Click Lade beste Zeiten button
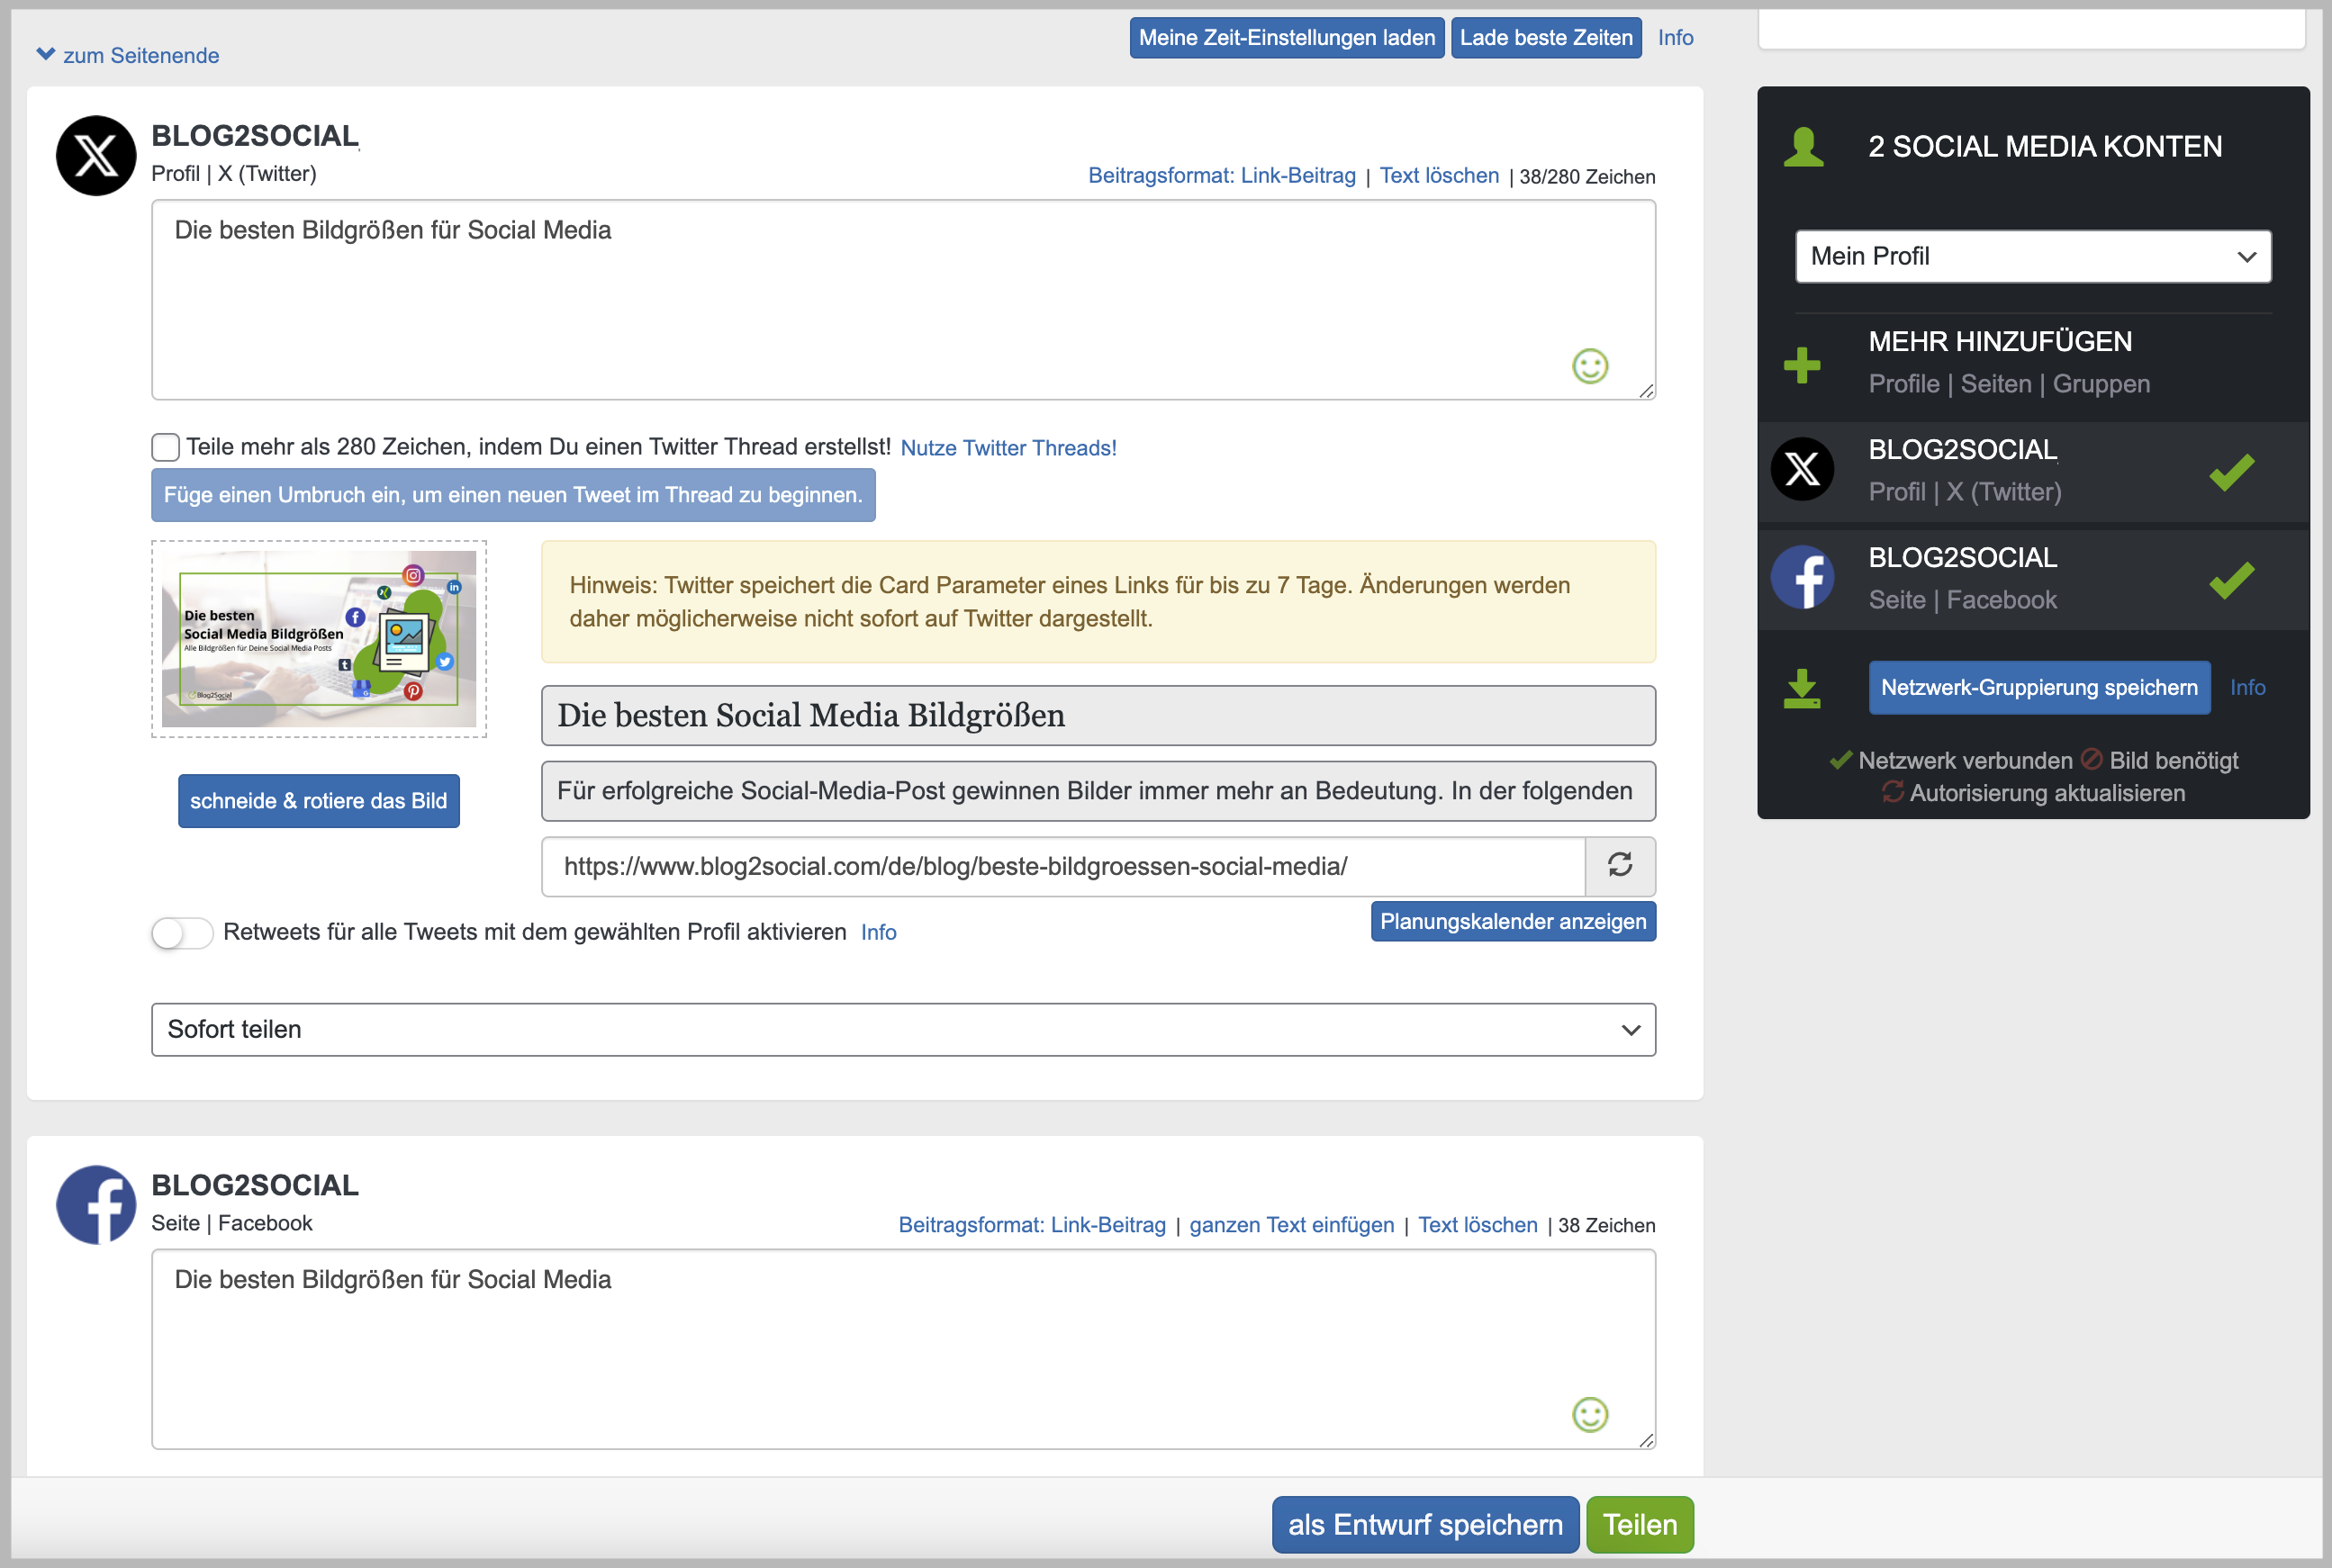 pyautogui.click(x=1545, y=38)
